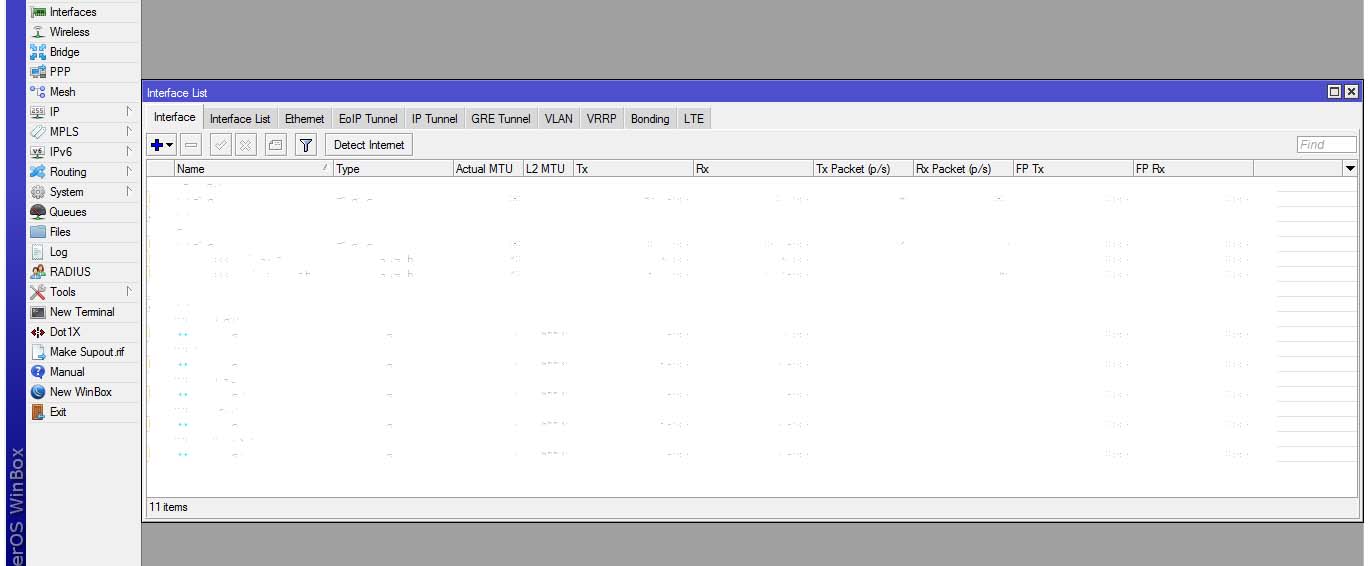Click the funnel filter icon

306,145
